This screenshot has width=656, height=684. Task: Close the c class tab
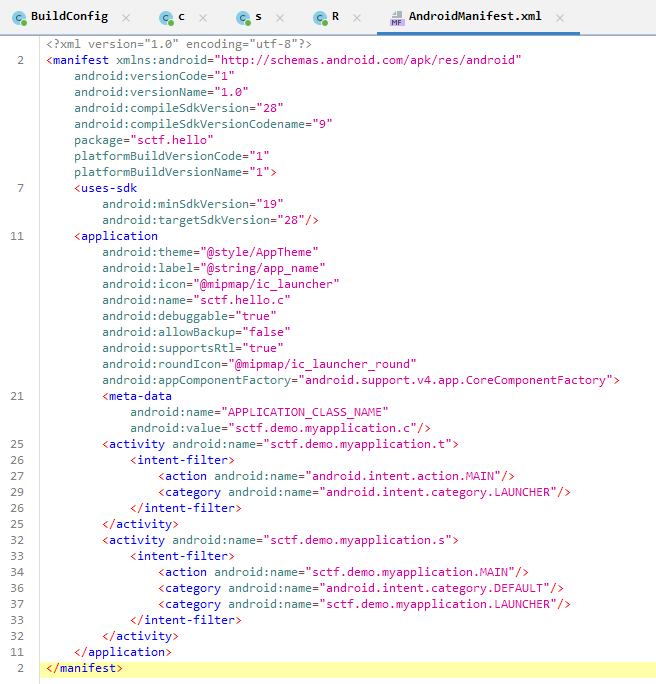(203, 18)
